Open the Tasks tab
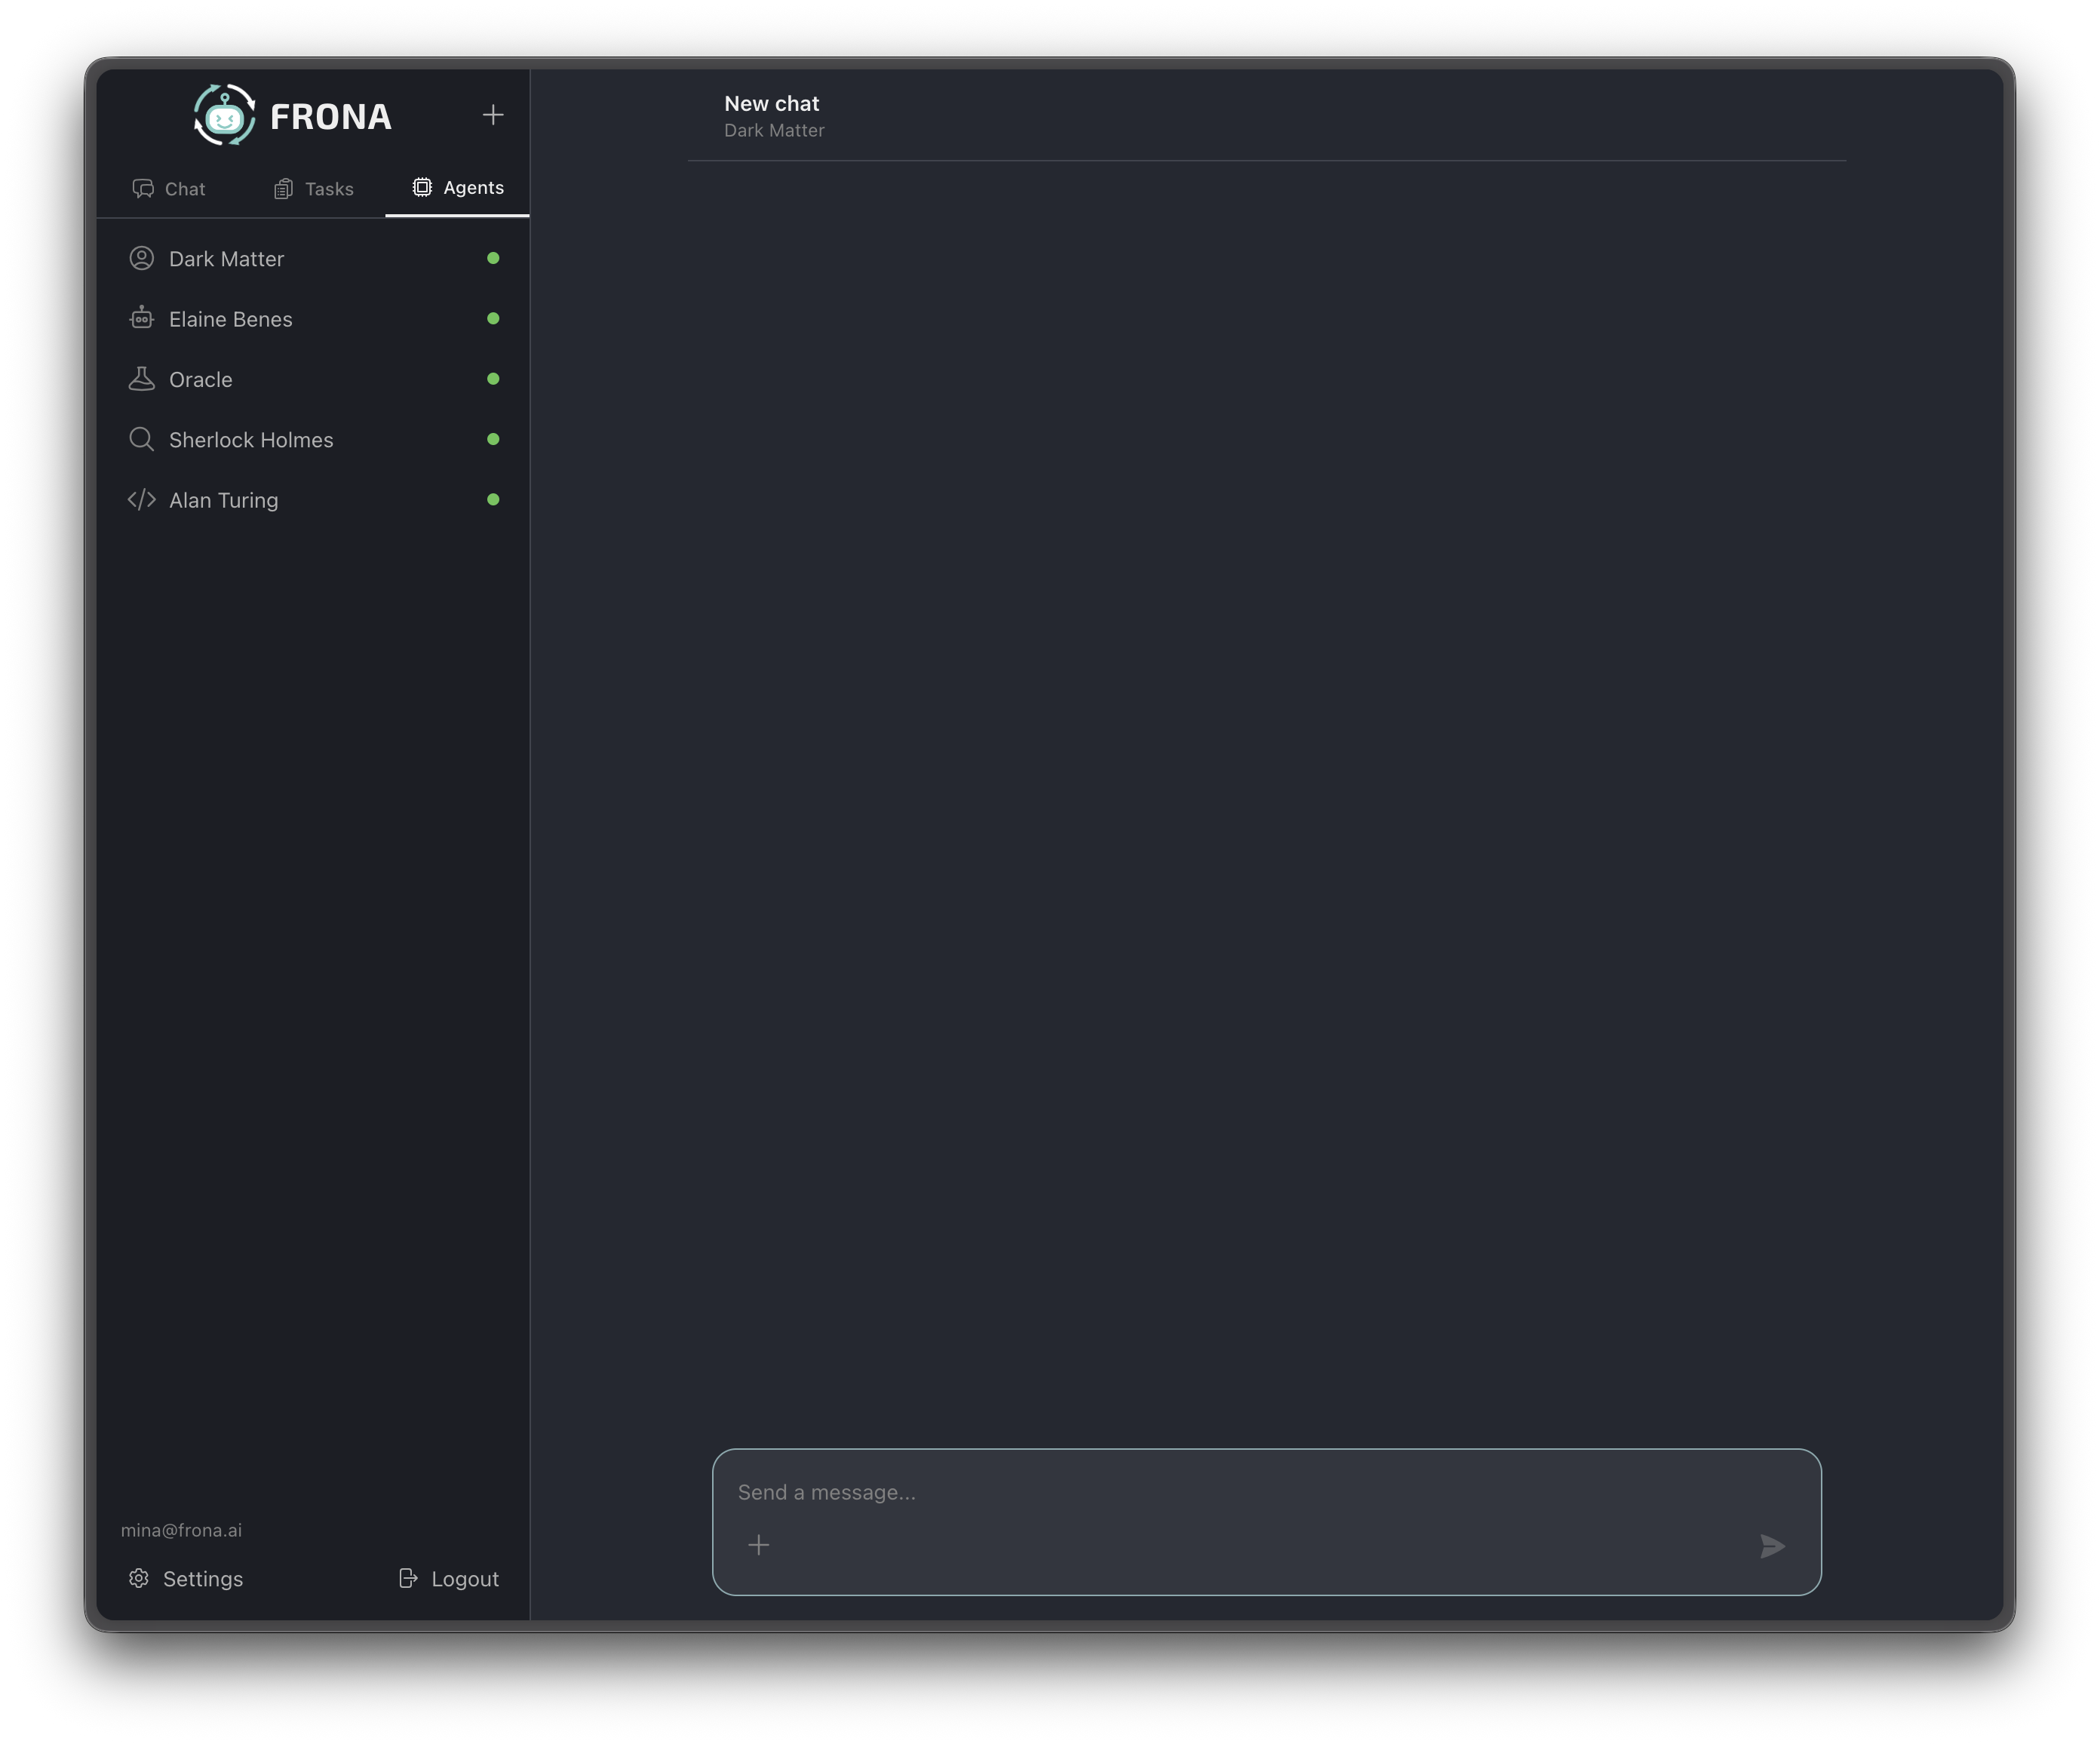This screenshot has width=2100, height=1744. [313, 188]
